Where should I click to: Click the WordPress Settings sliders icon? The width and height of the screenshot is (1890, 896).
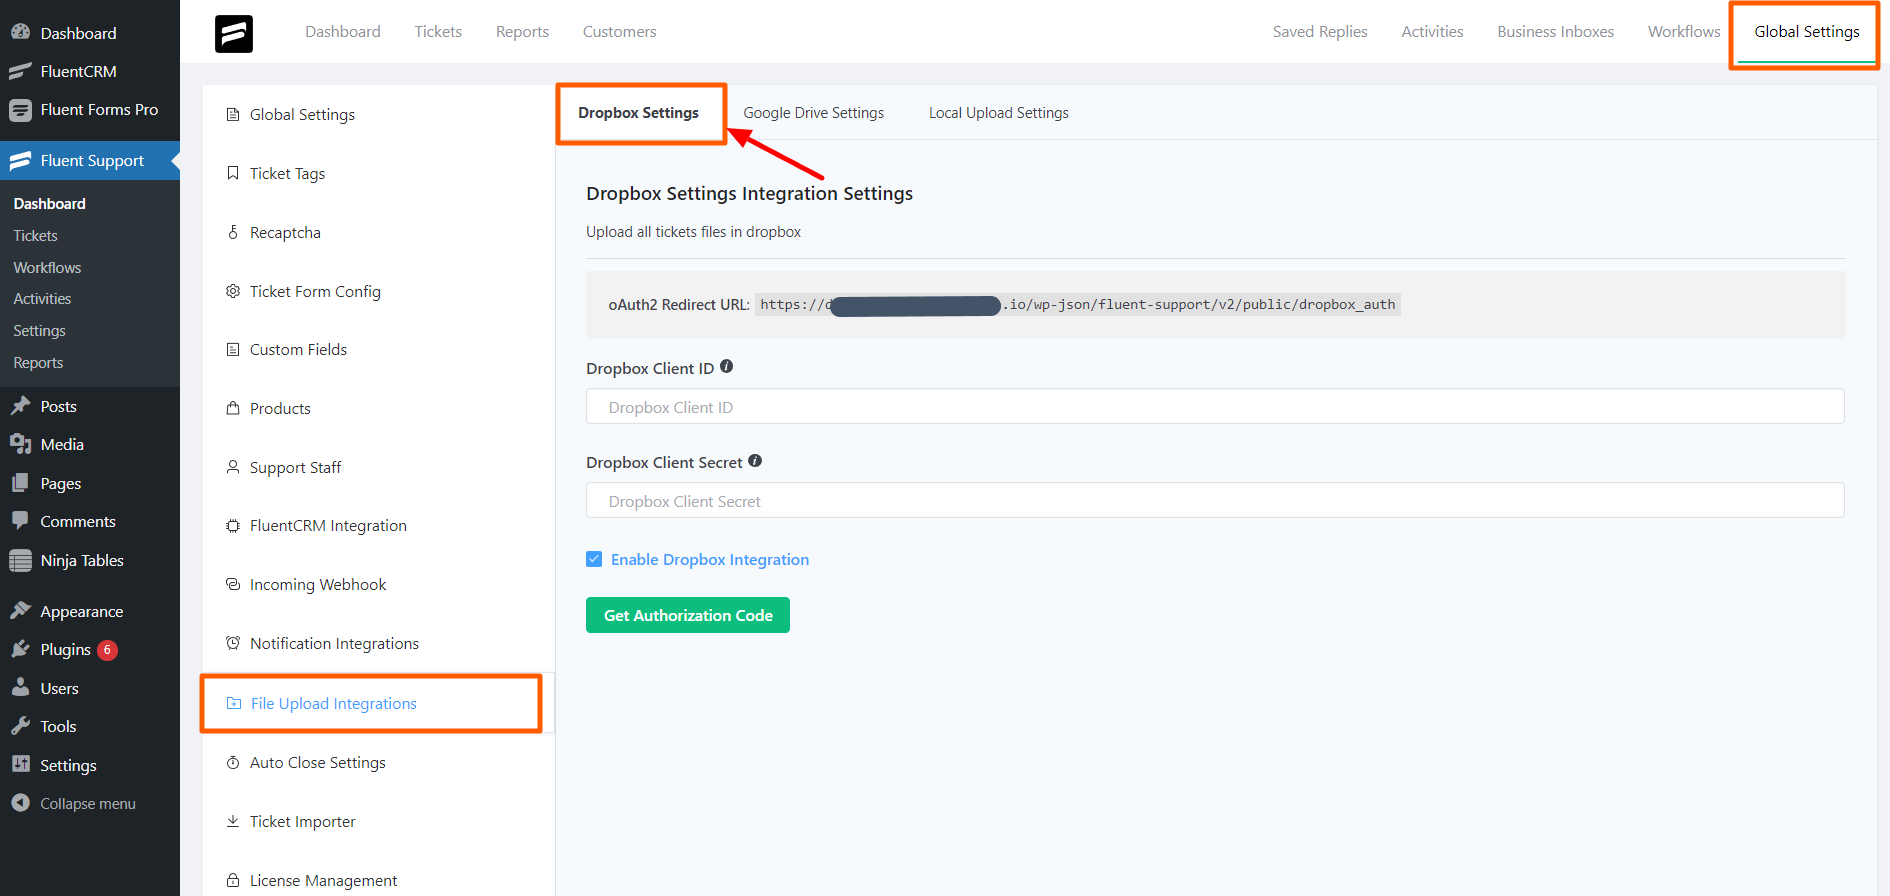click(x=20, y=765)
